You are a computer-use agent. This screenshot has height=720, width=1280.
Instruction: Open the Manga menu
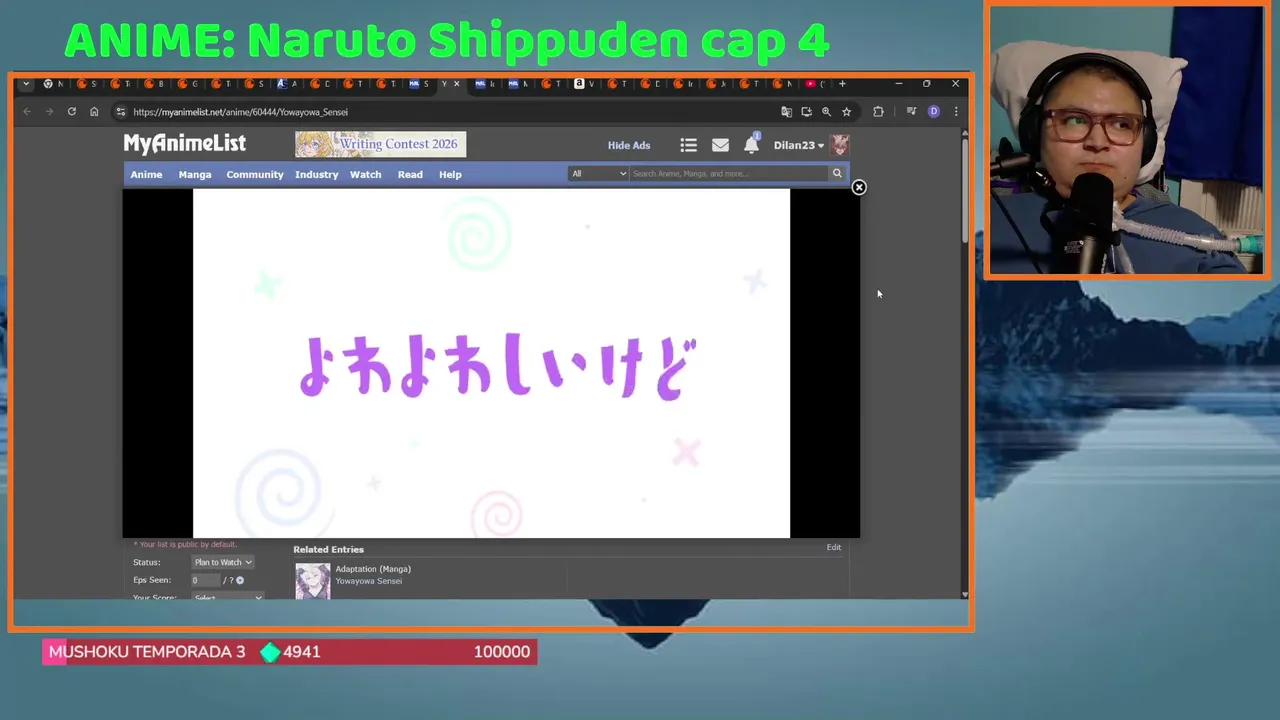(x=195, y=174)
